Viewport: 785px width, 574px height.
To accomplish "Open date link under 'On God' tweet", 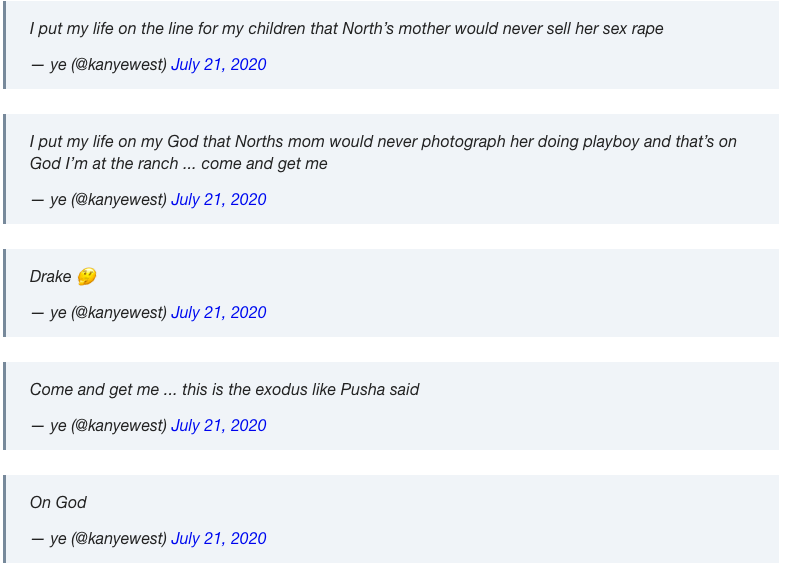I will pyautogui.click(x=218, y=538).
